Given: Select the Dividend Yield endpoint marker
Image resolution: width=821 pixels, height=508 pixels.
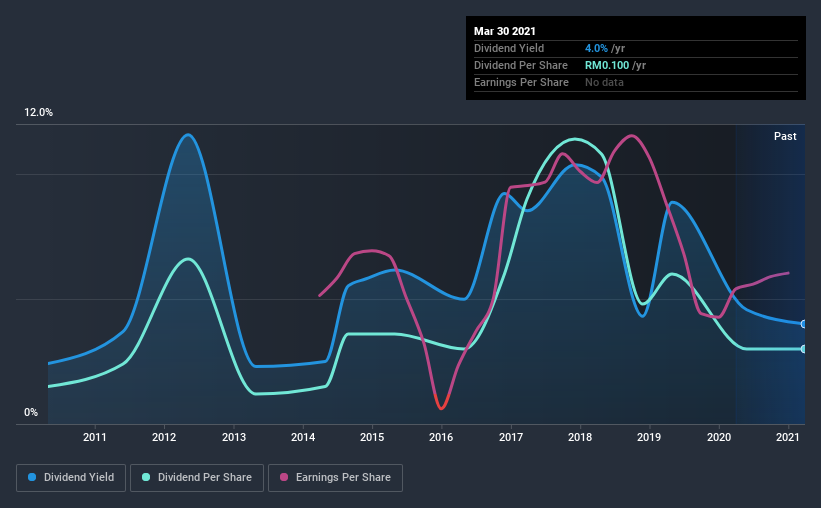Looking at the screenshot, I should tap(803, 324).
